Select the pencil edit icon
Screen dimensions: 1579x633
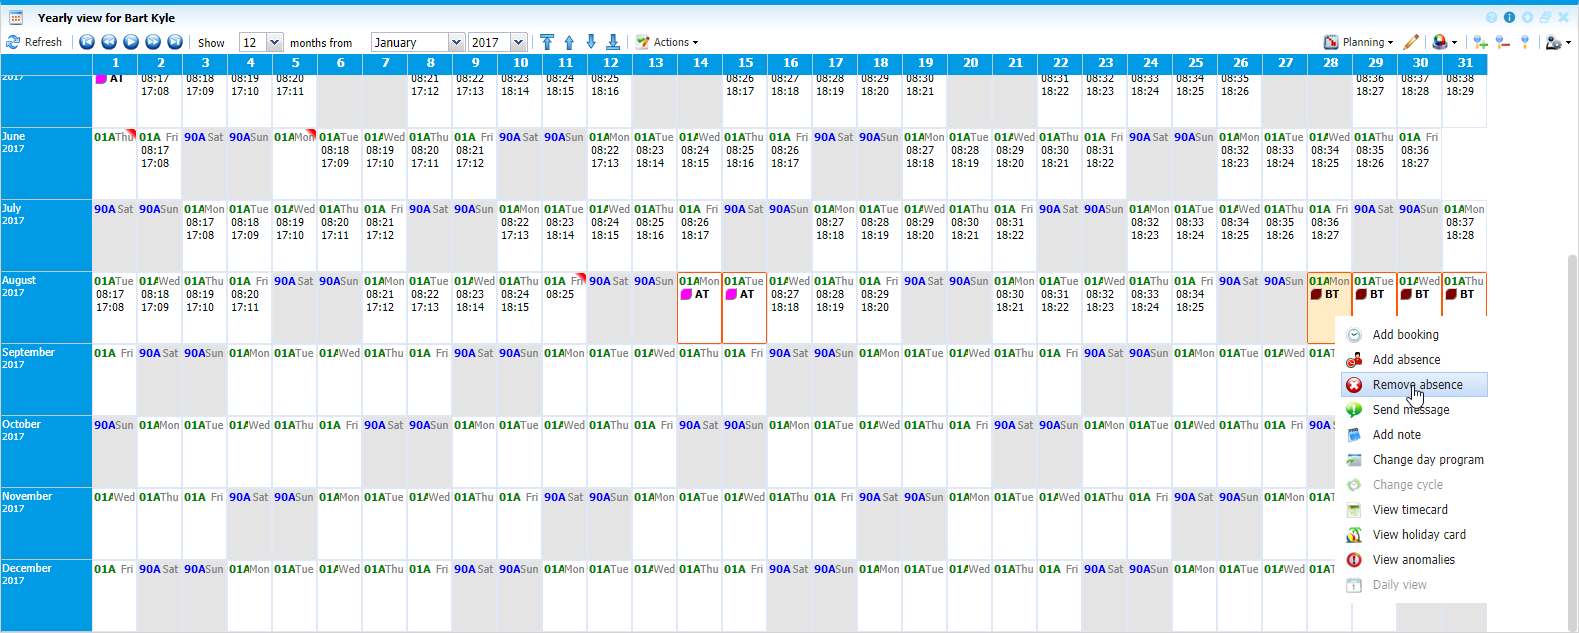pos(1411,42)
